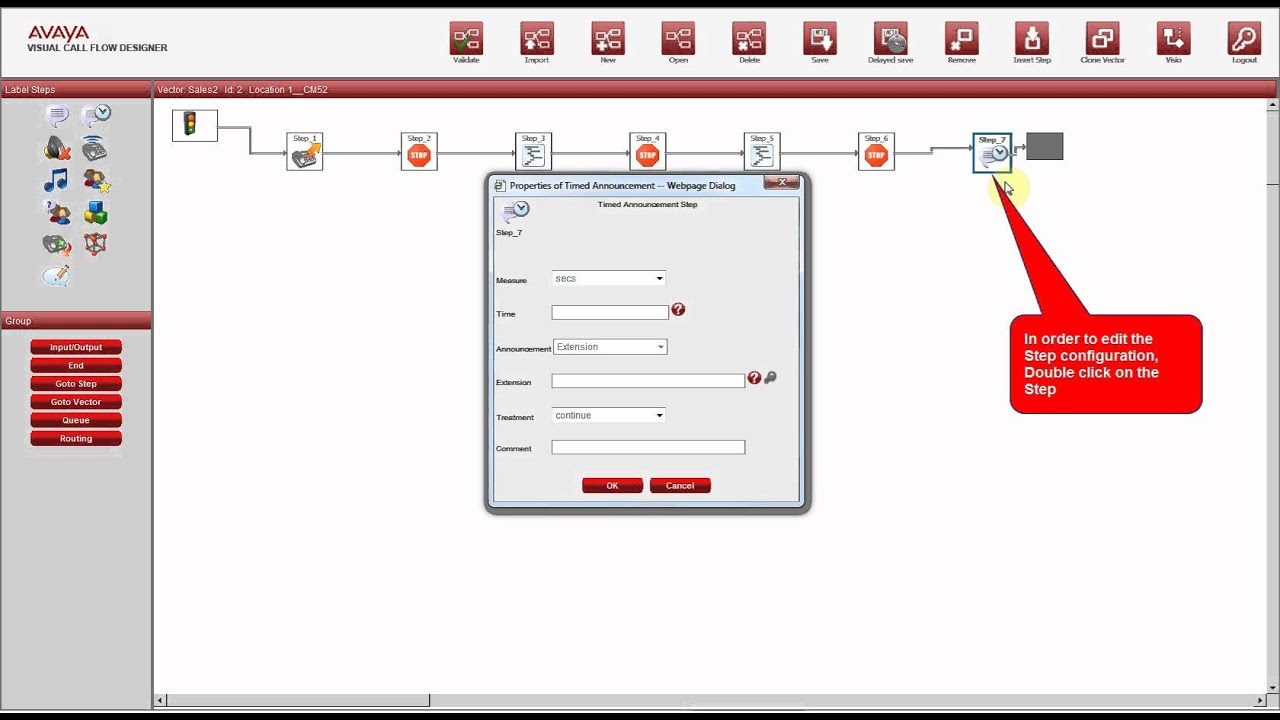Select the pencil speech bubble comment icon

pos(57,275)
